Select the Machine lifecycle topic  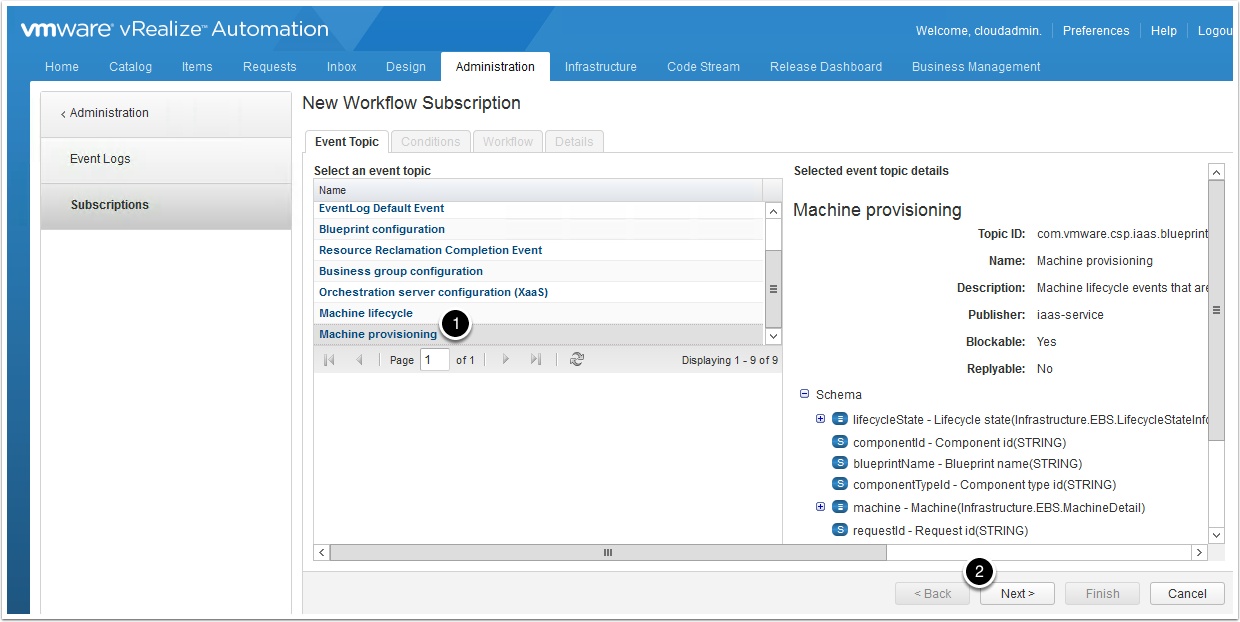538,314
